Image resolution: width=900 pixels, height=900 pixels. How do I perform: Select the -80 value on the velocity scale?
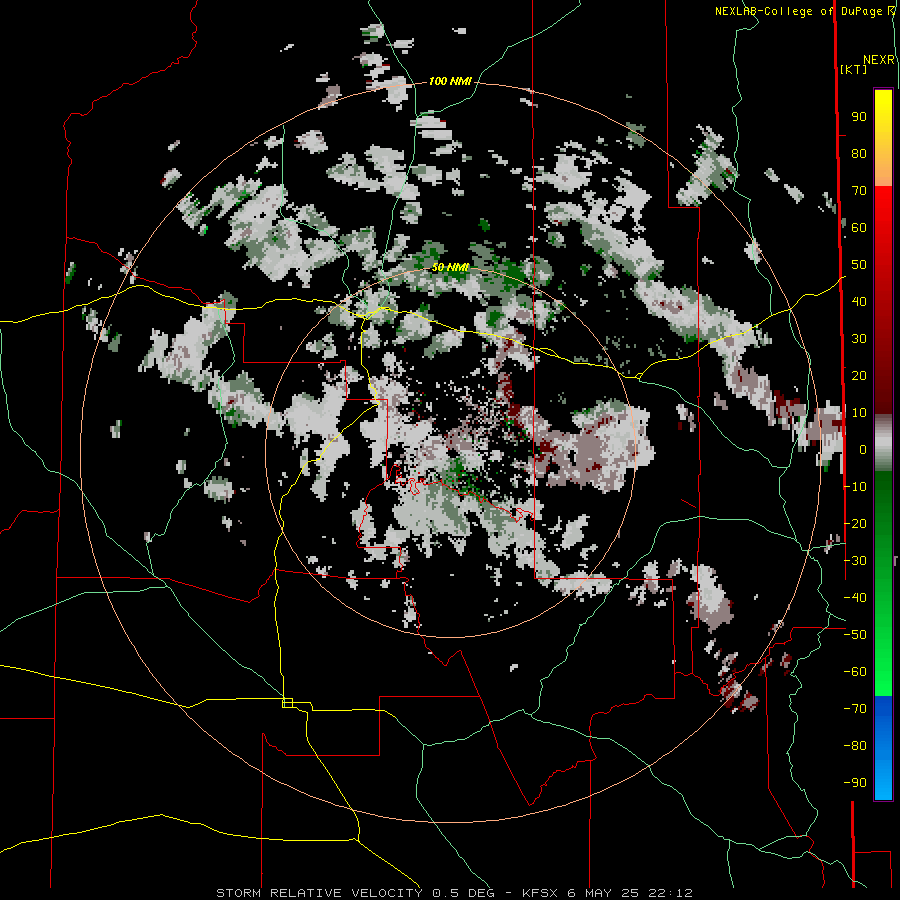tap(855, 746)
